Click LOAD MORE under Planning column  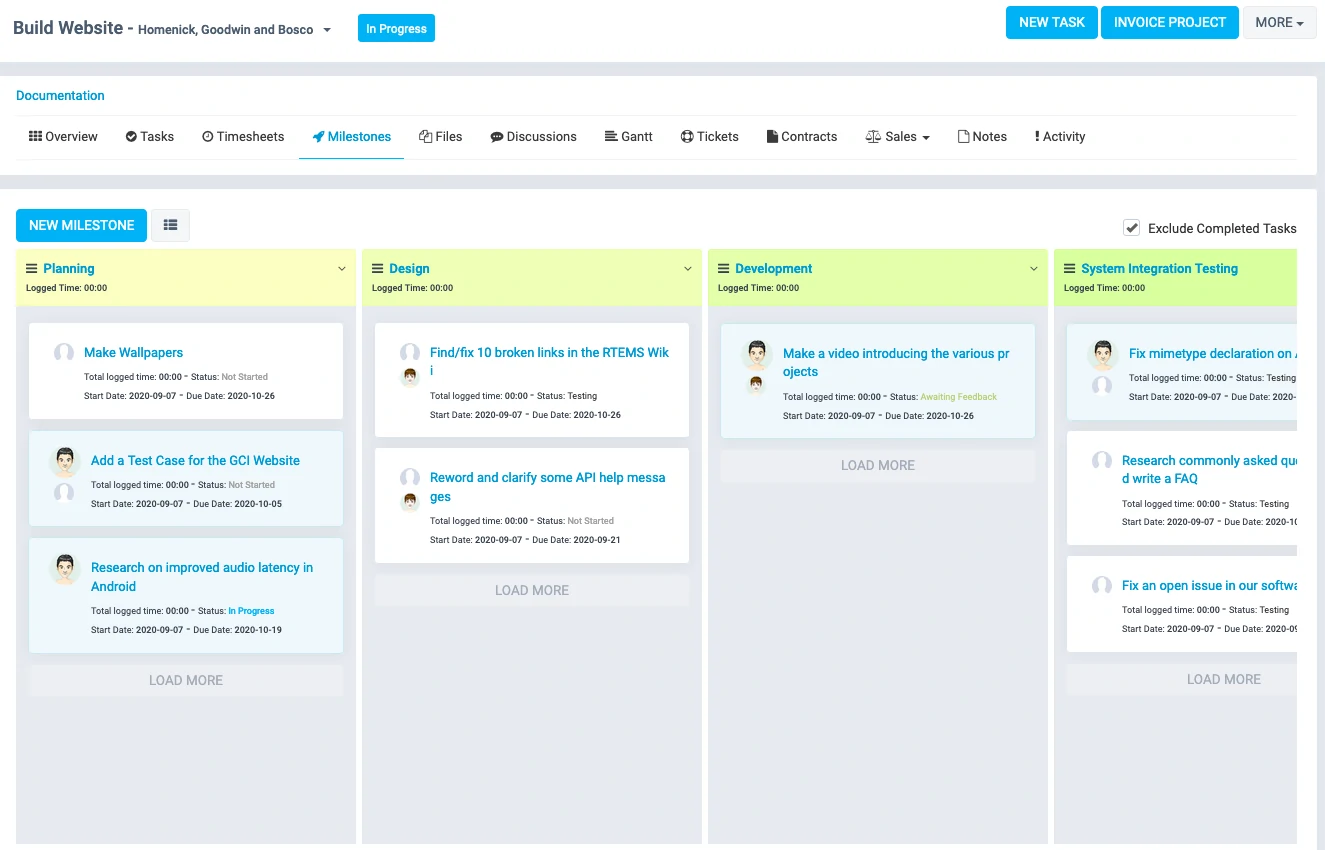point(186,680)
